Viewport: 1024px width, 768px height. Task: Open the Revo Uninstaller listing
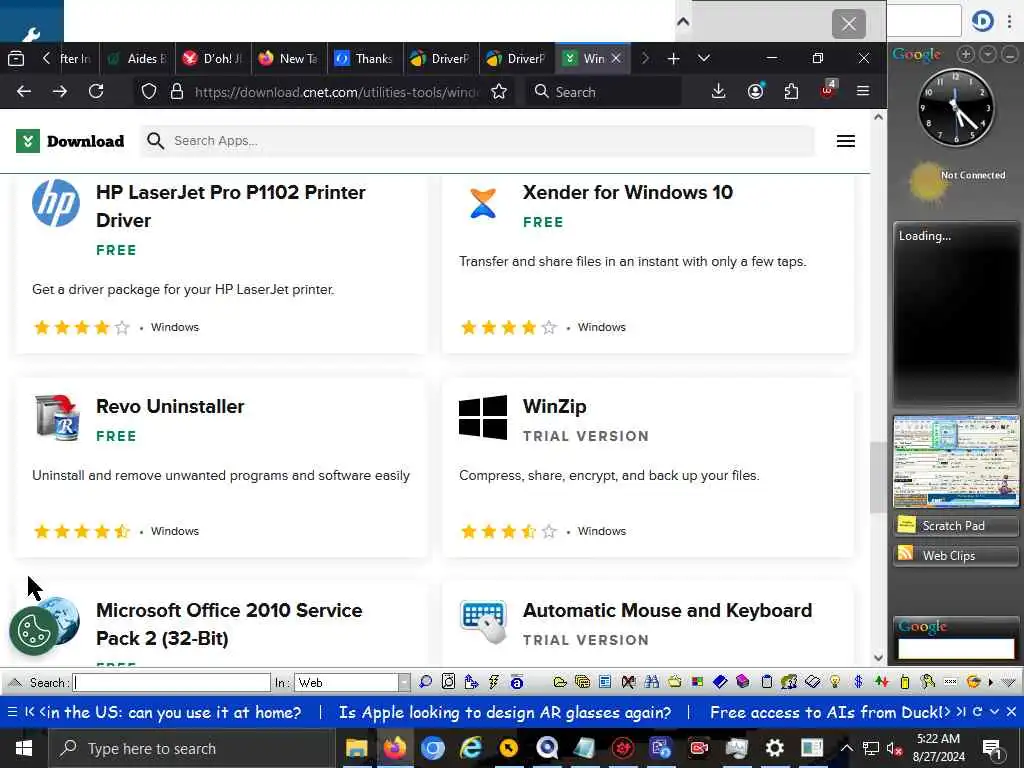(170, 406)
